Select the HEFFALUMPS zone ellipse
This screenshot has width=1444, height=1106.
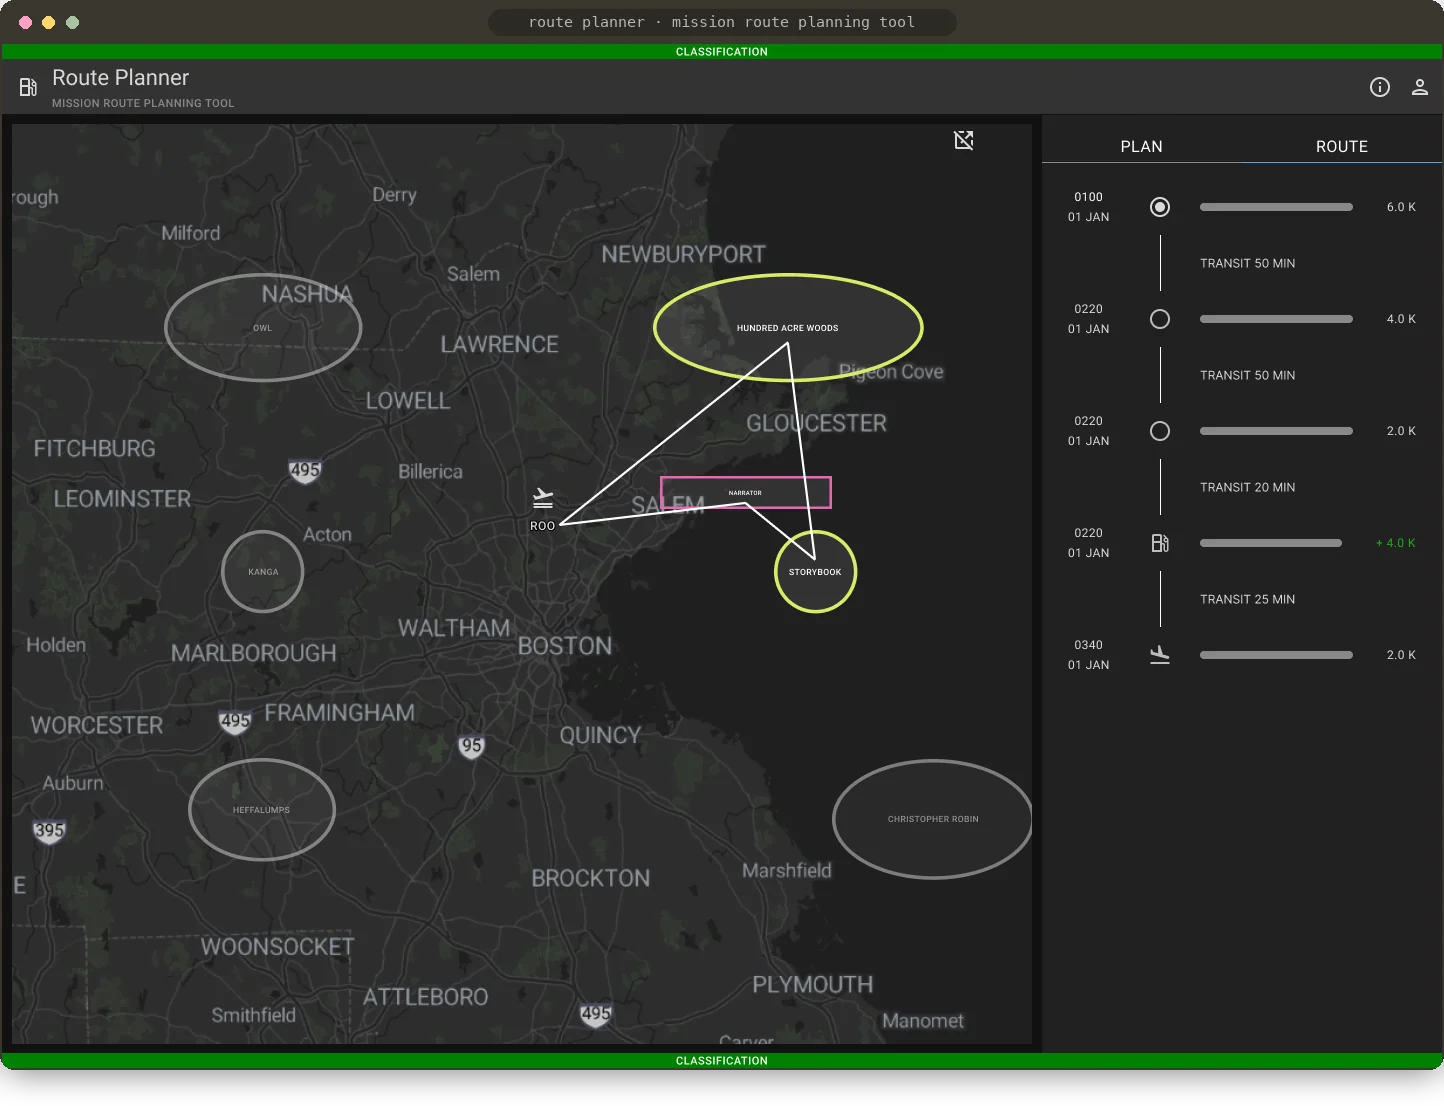click(x=262, y=810)
